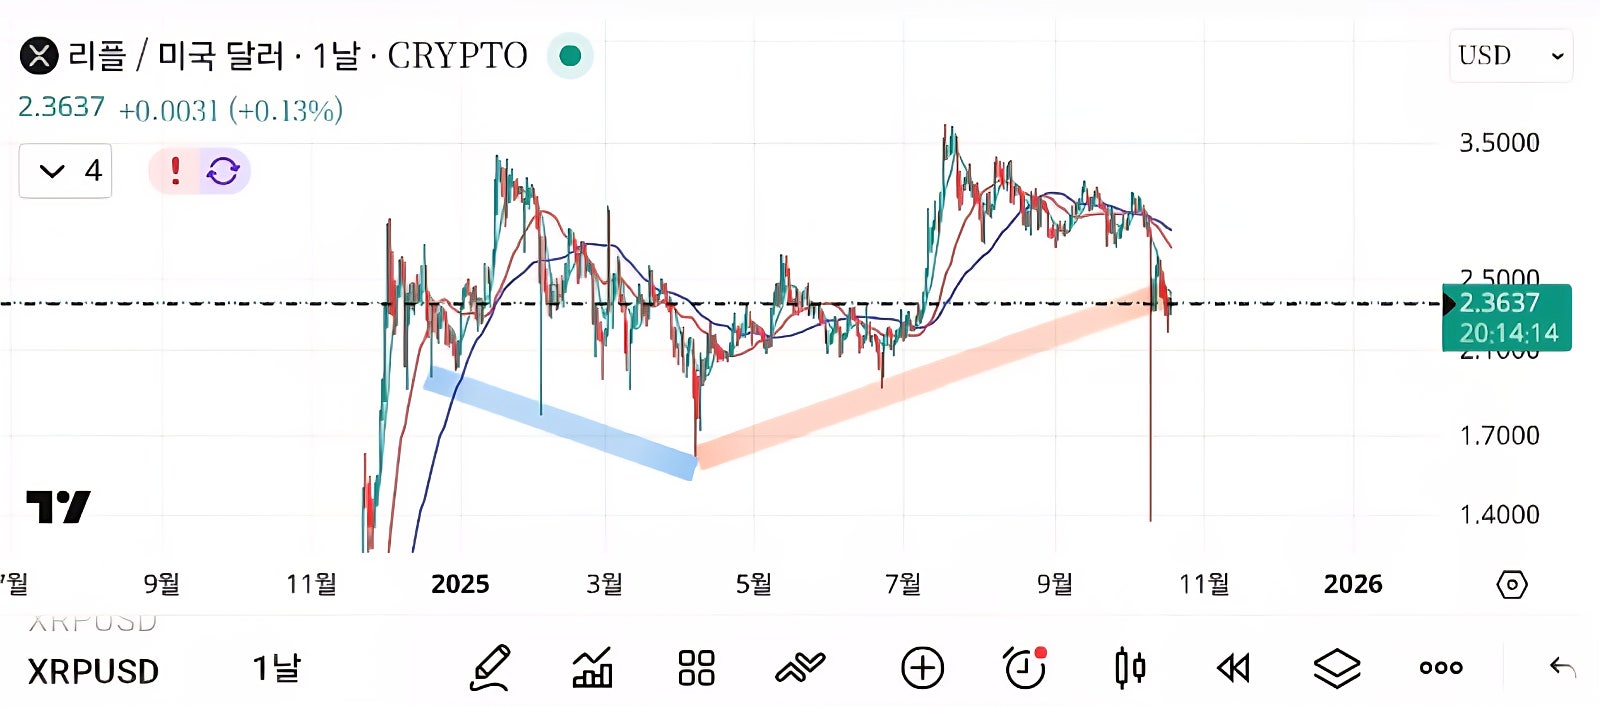
Task: Open chart settings hexagon icon
Action: (x=1511, y=584)
